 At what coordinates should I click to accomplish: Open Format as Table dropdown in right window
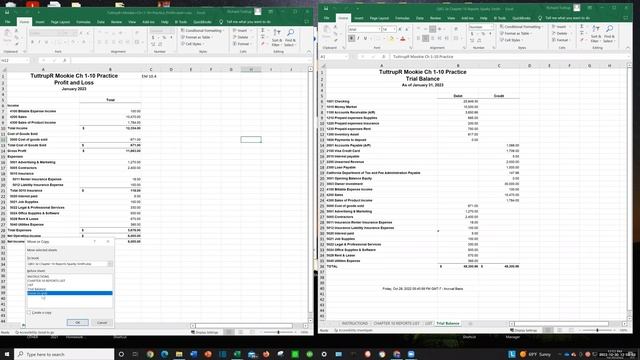(x=516, y=33)
